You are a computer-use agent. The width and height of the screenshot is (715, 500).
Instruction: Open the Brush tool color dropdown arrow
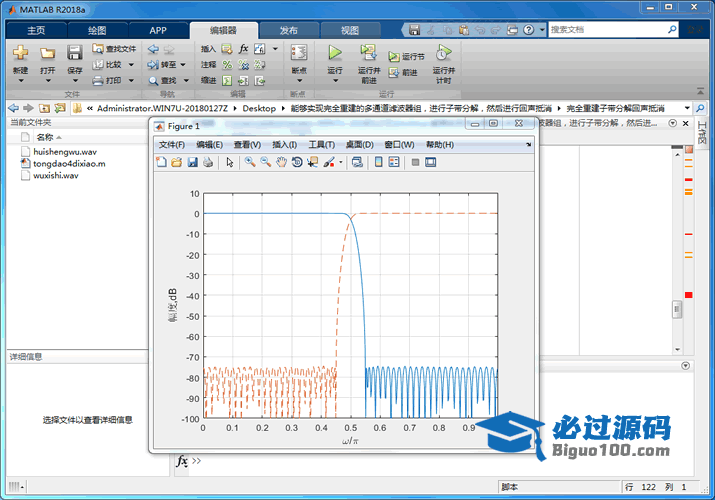(x=341, y=163)
